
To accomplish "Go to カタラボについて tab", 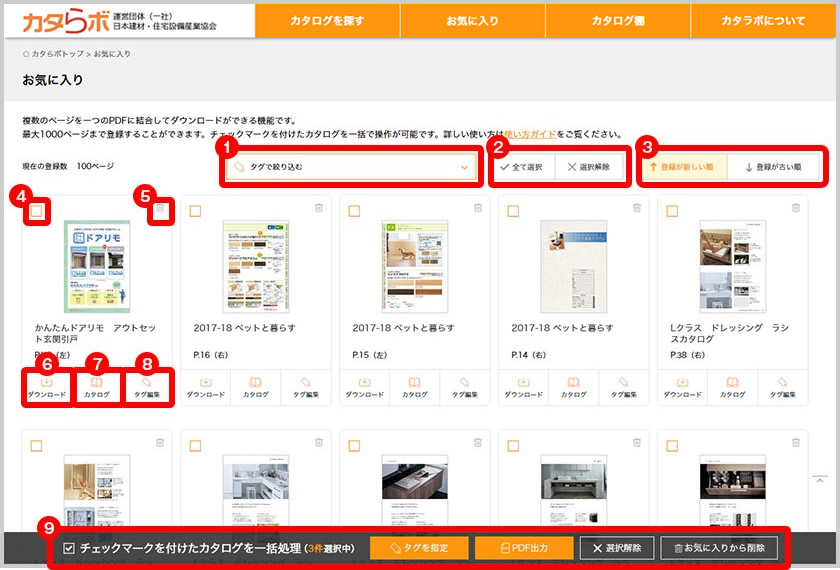I will [x=763, y=20].
